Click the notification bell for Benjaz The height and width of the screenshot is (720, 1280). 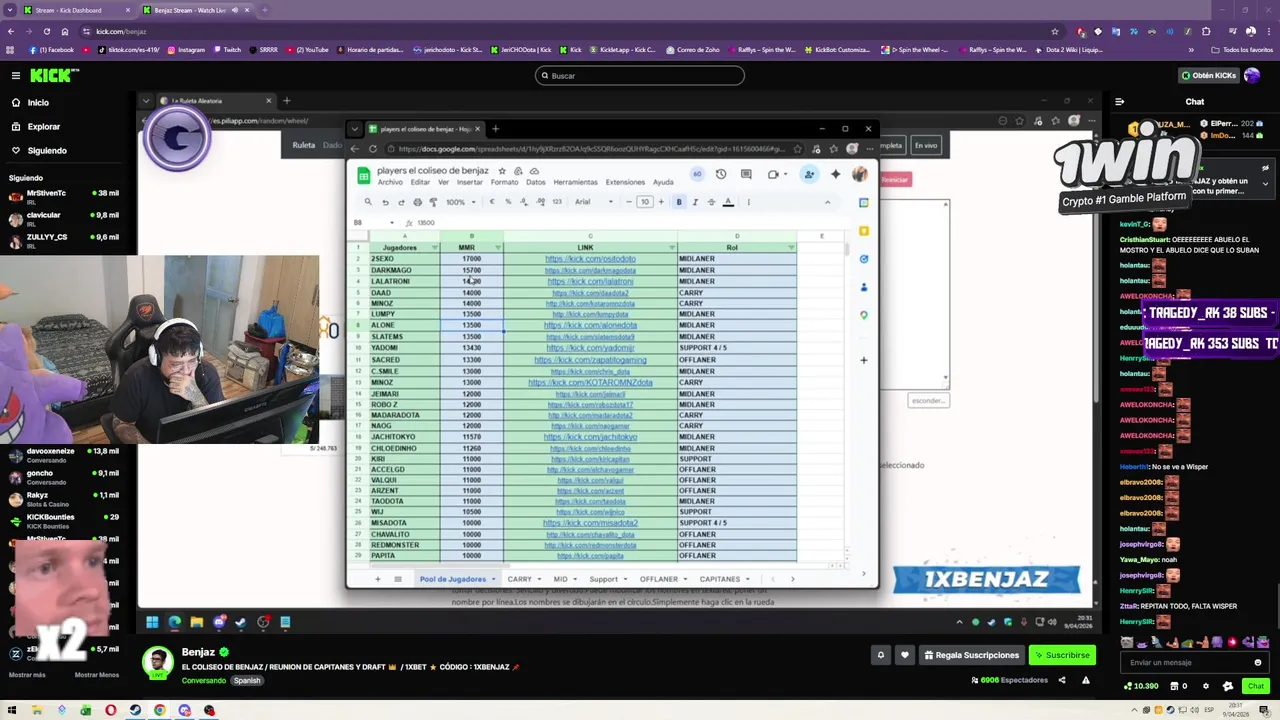[x=881, y=655]
